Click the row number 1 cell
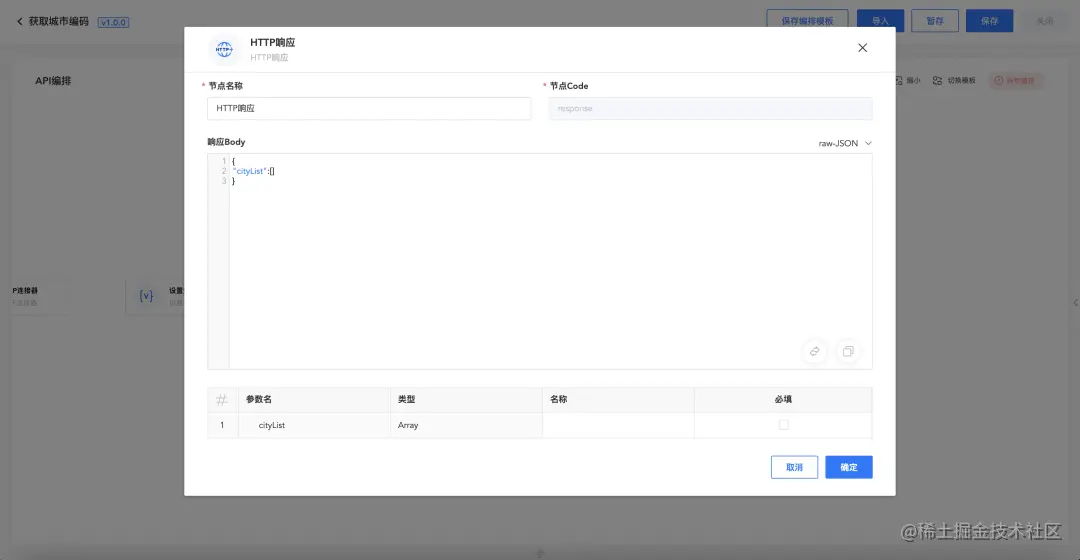 click(x=222, y=425)
